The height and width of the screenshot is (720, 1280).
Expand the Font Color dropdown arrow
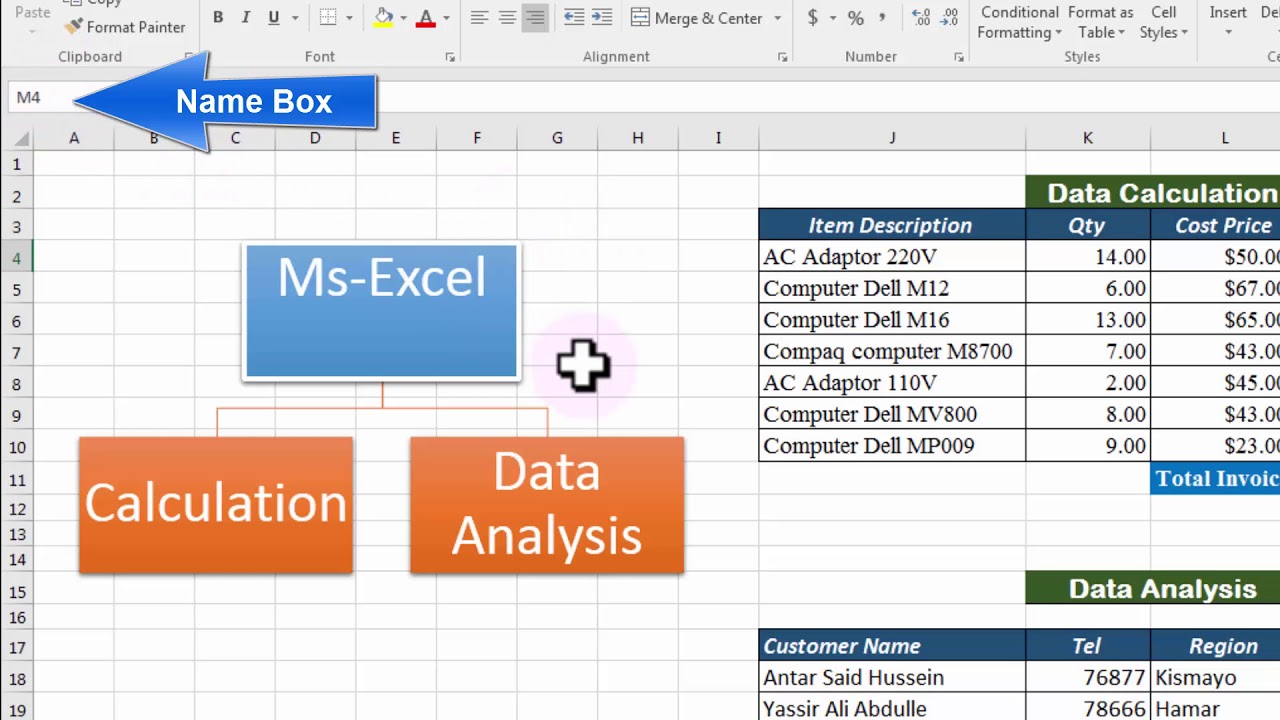446,18
